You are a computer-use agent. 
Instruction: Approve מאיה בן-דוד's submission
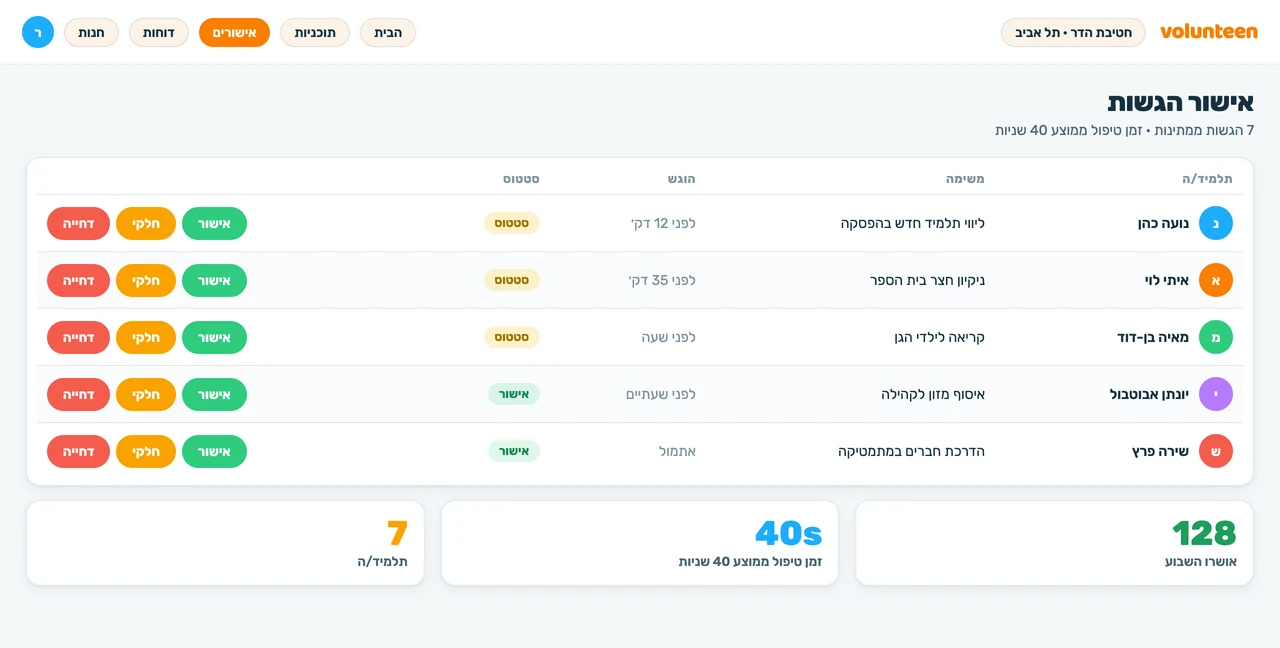pyautogui.click(x=214, y=337)
